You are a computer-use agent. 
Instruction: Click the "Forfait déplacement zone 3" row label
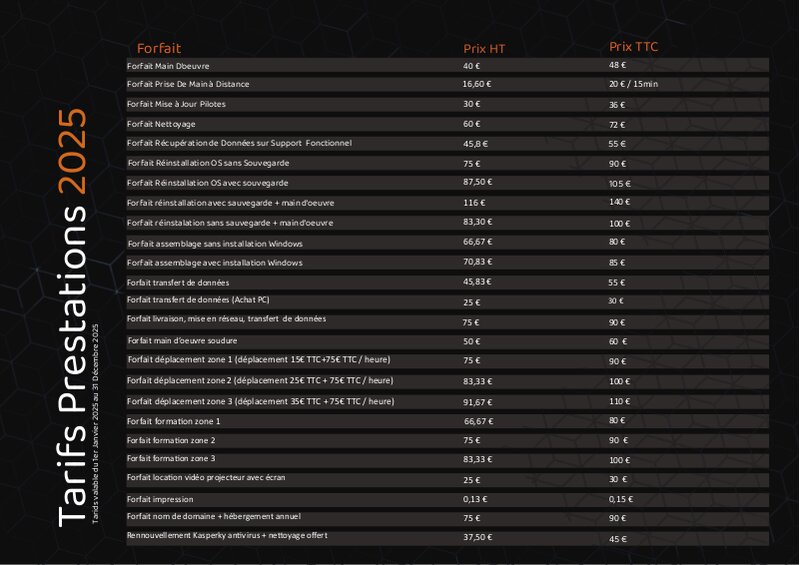(260, 401)
